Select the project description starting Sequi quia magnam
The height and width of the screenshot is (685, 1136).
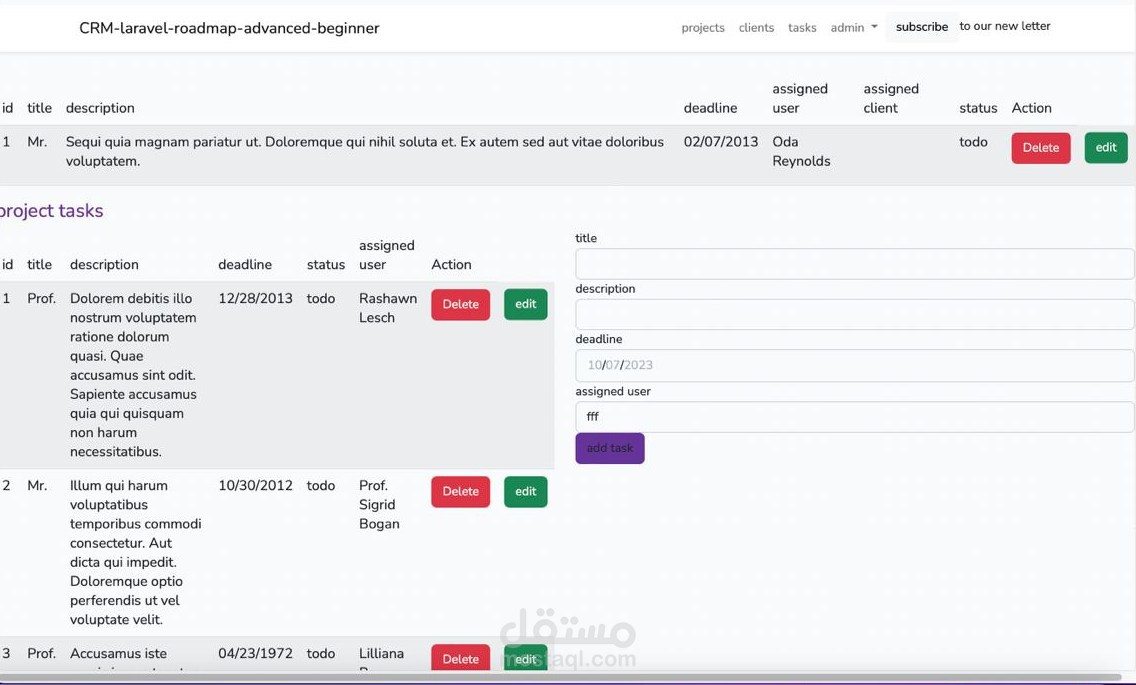[364, 151]
